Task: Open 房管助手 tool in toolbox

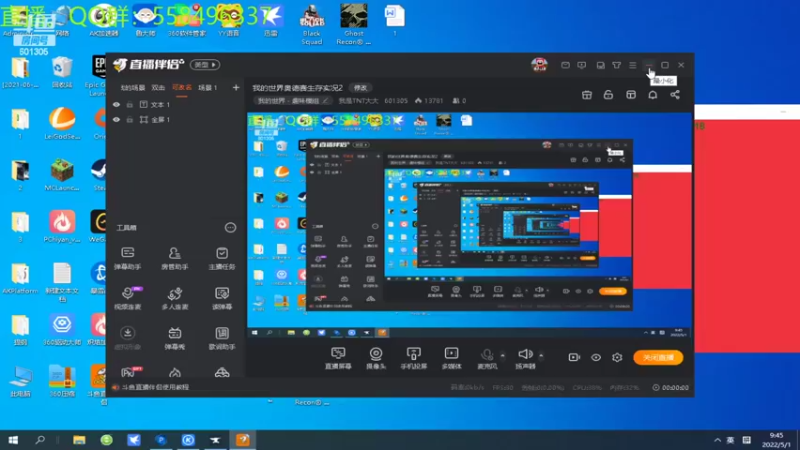Action: point(174,258)
